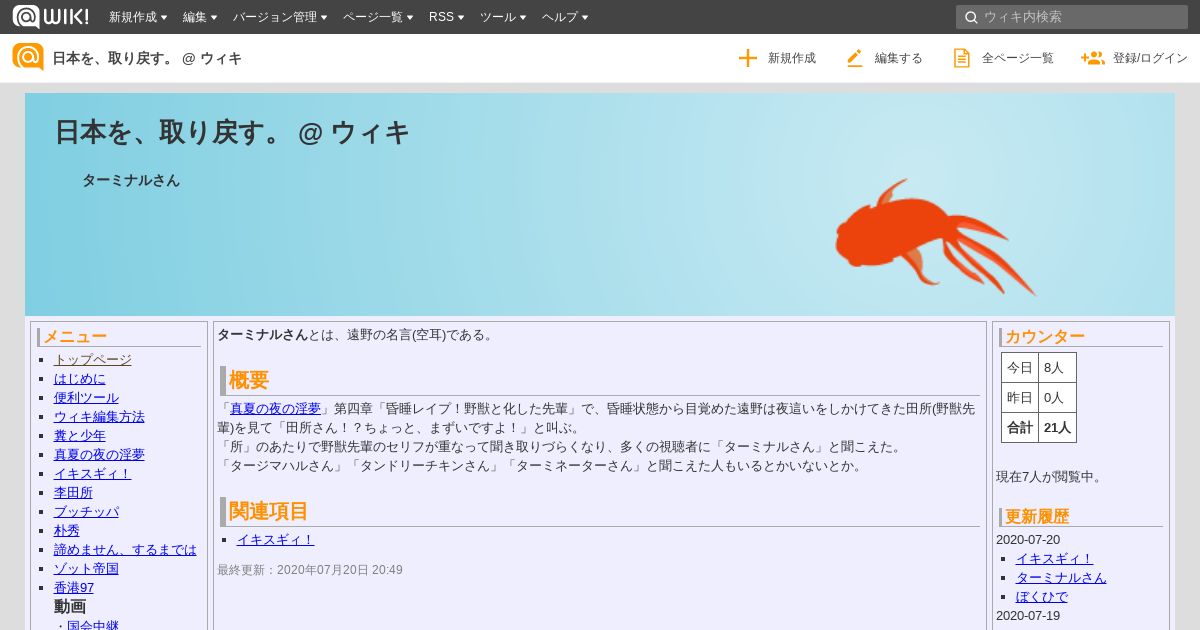This screenshot has height=630, width=1200.
Task: Open 諦めません、するまでは page link
Action: click(125, 549)
